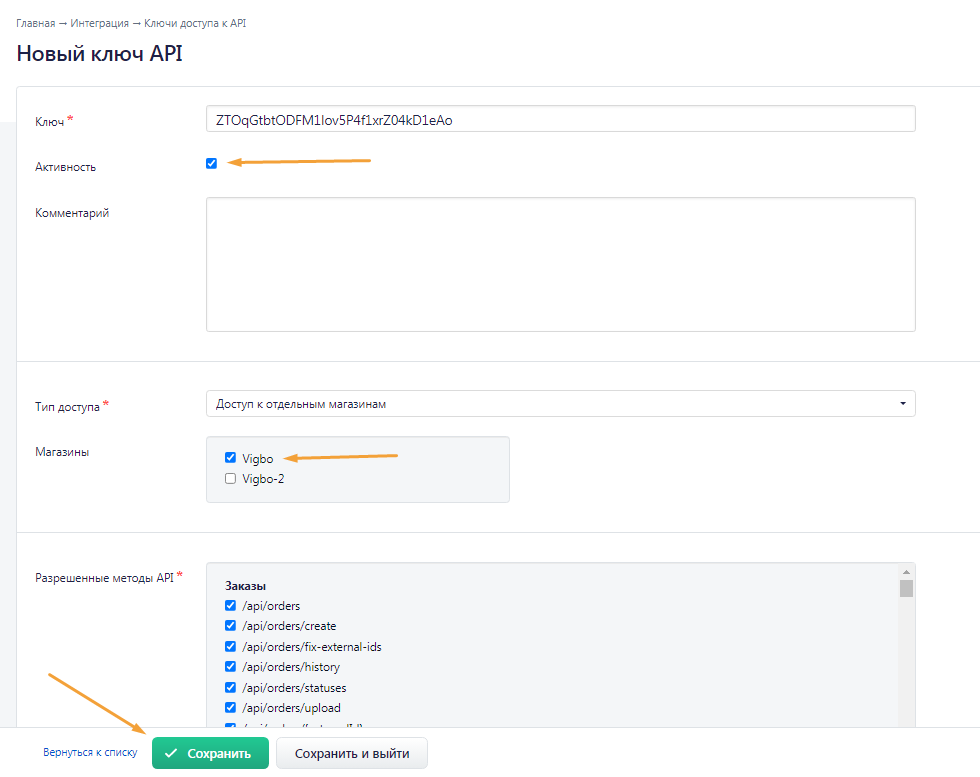The width and height of the screenshot is (980, 777).
Task: Open the Интеграция breadcrumb link
Action: pyautogui.click(x=99, y=23)
